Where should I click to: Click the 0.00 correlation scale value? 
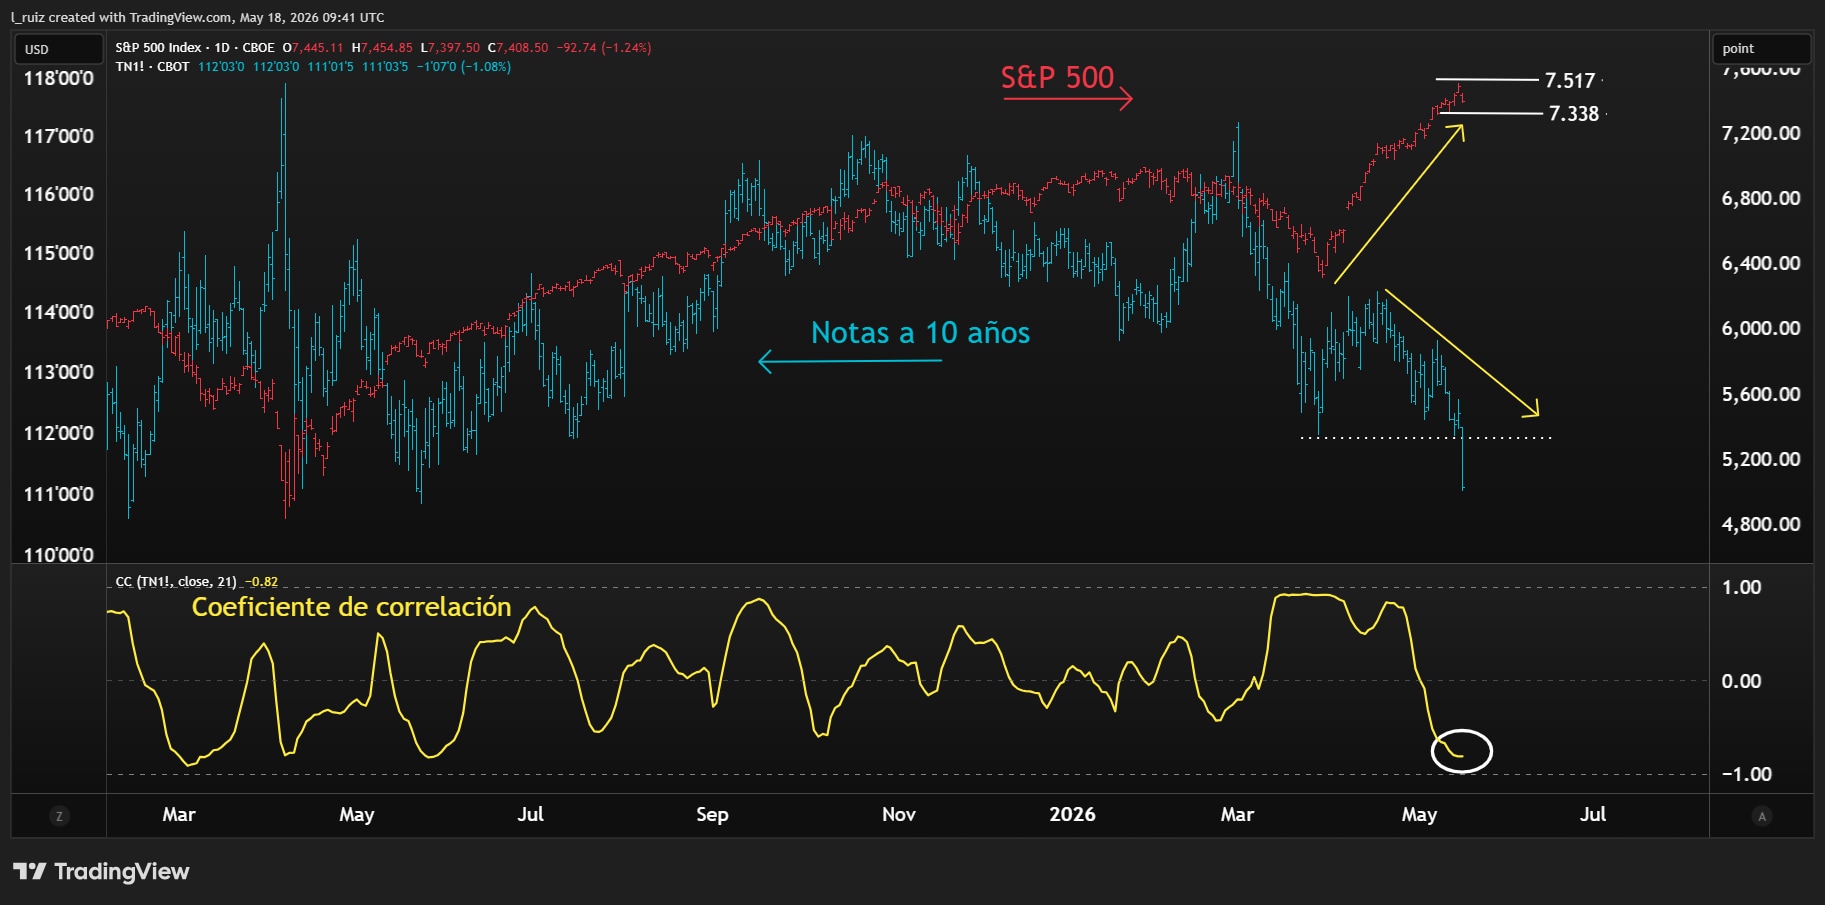pyautogui.click(x=1741, y=681)
